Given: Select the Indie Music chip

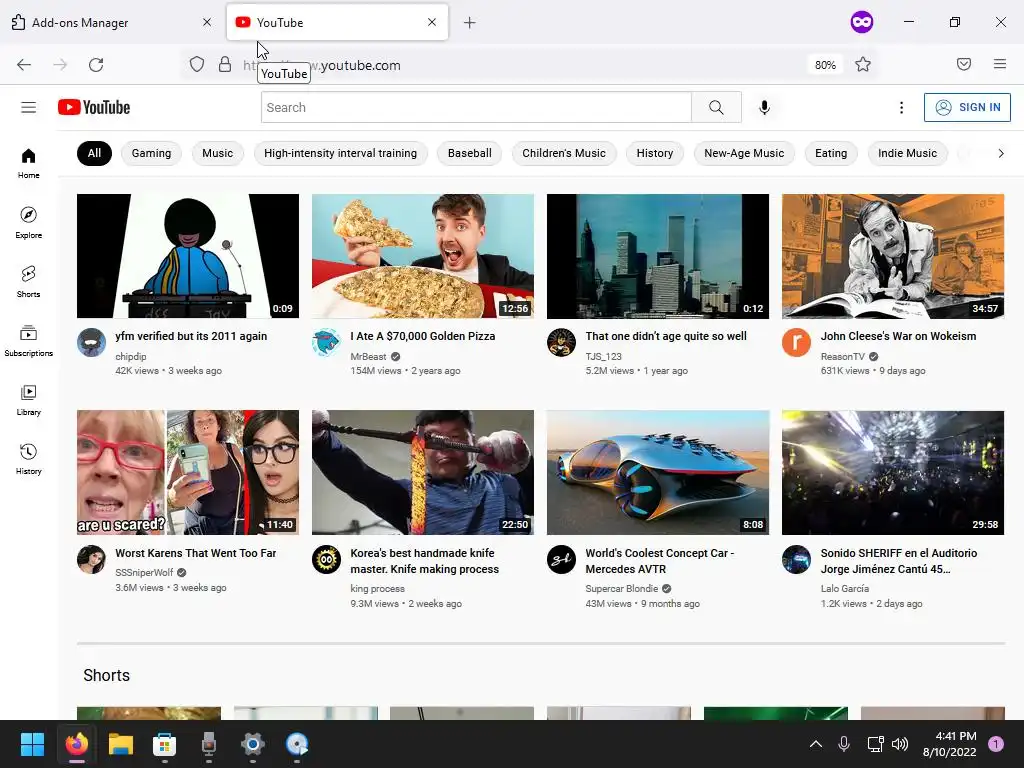Looking at the screenshot, I should pos(907,153).
